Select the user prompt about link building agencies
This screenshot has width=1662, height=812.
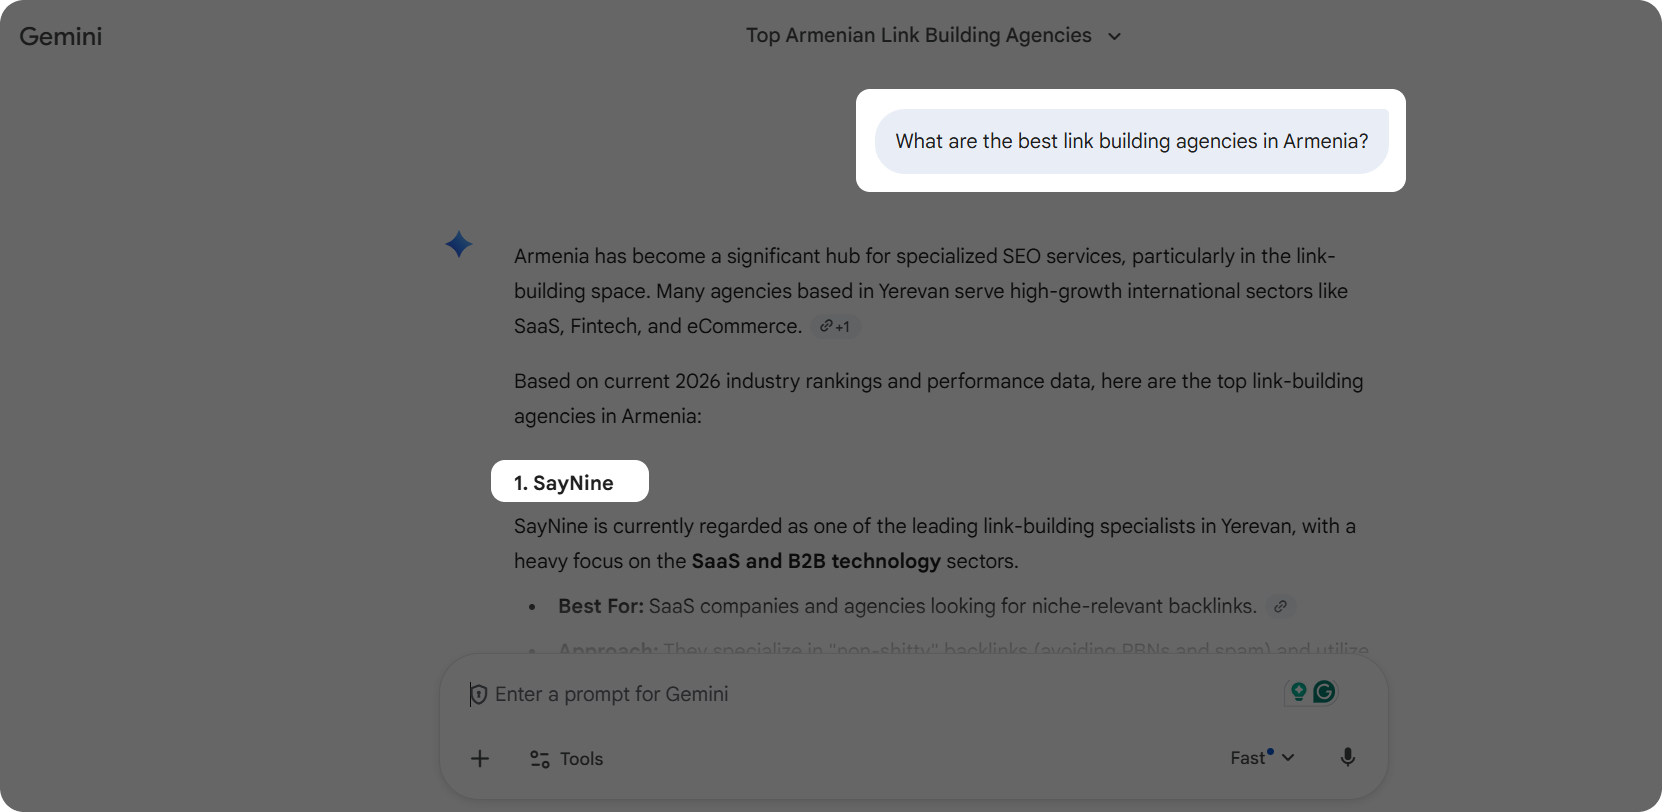1131,141
